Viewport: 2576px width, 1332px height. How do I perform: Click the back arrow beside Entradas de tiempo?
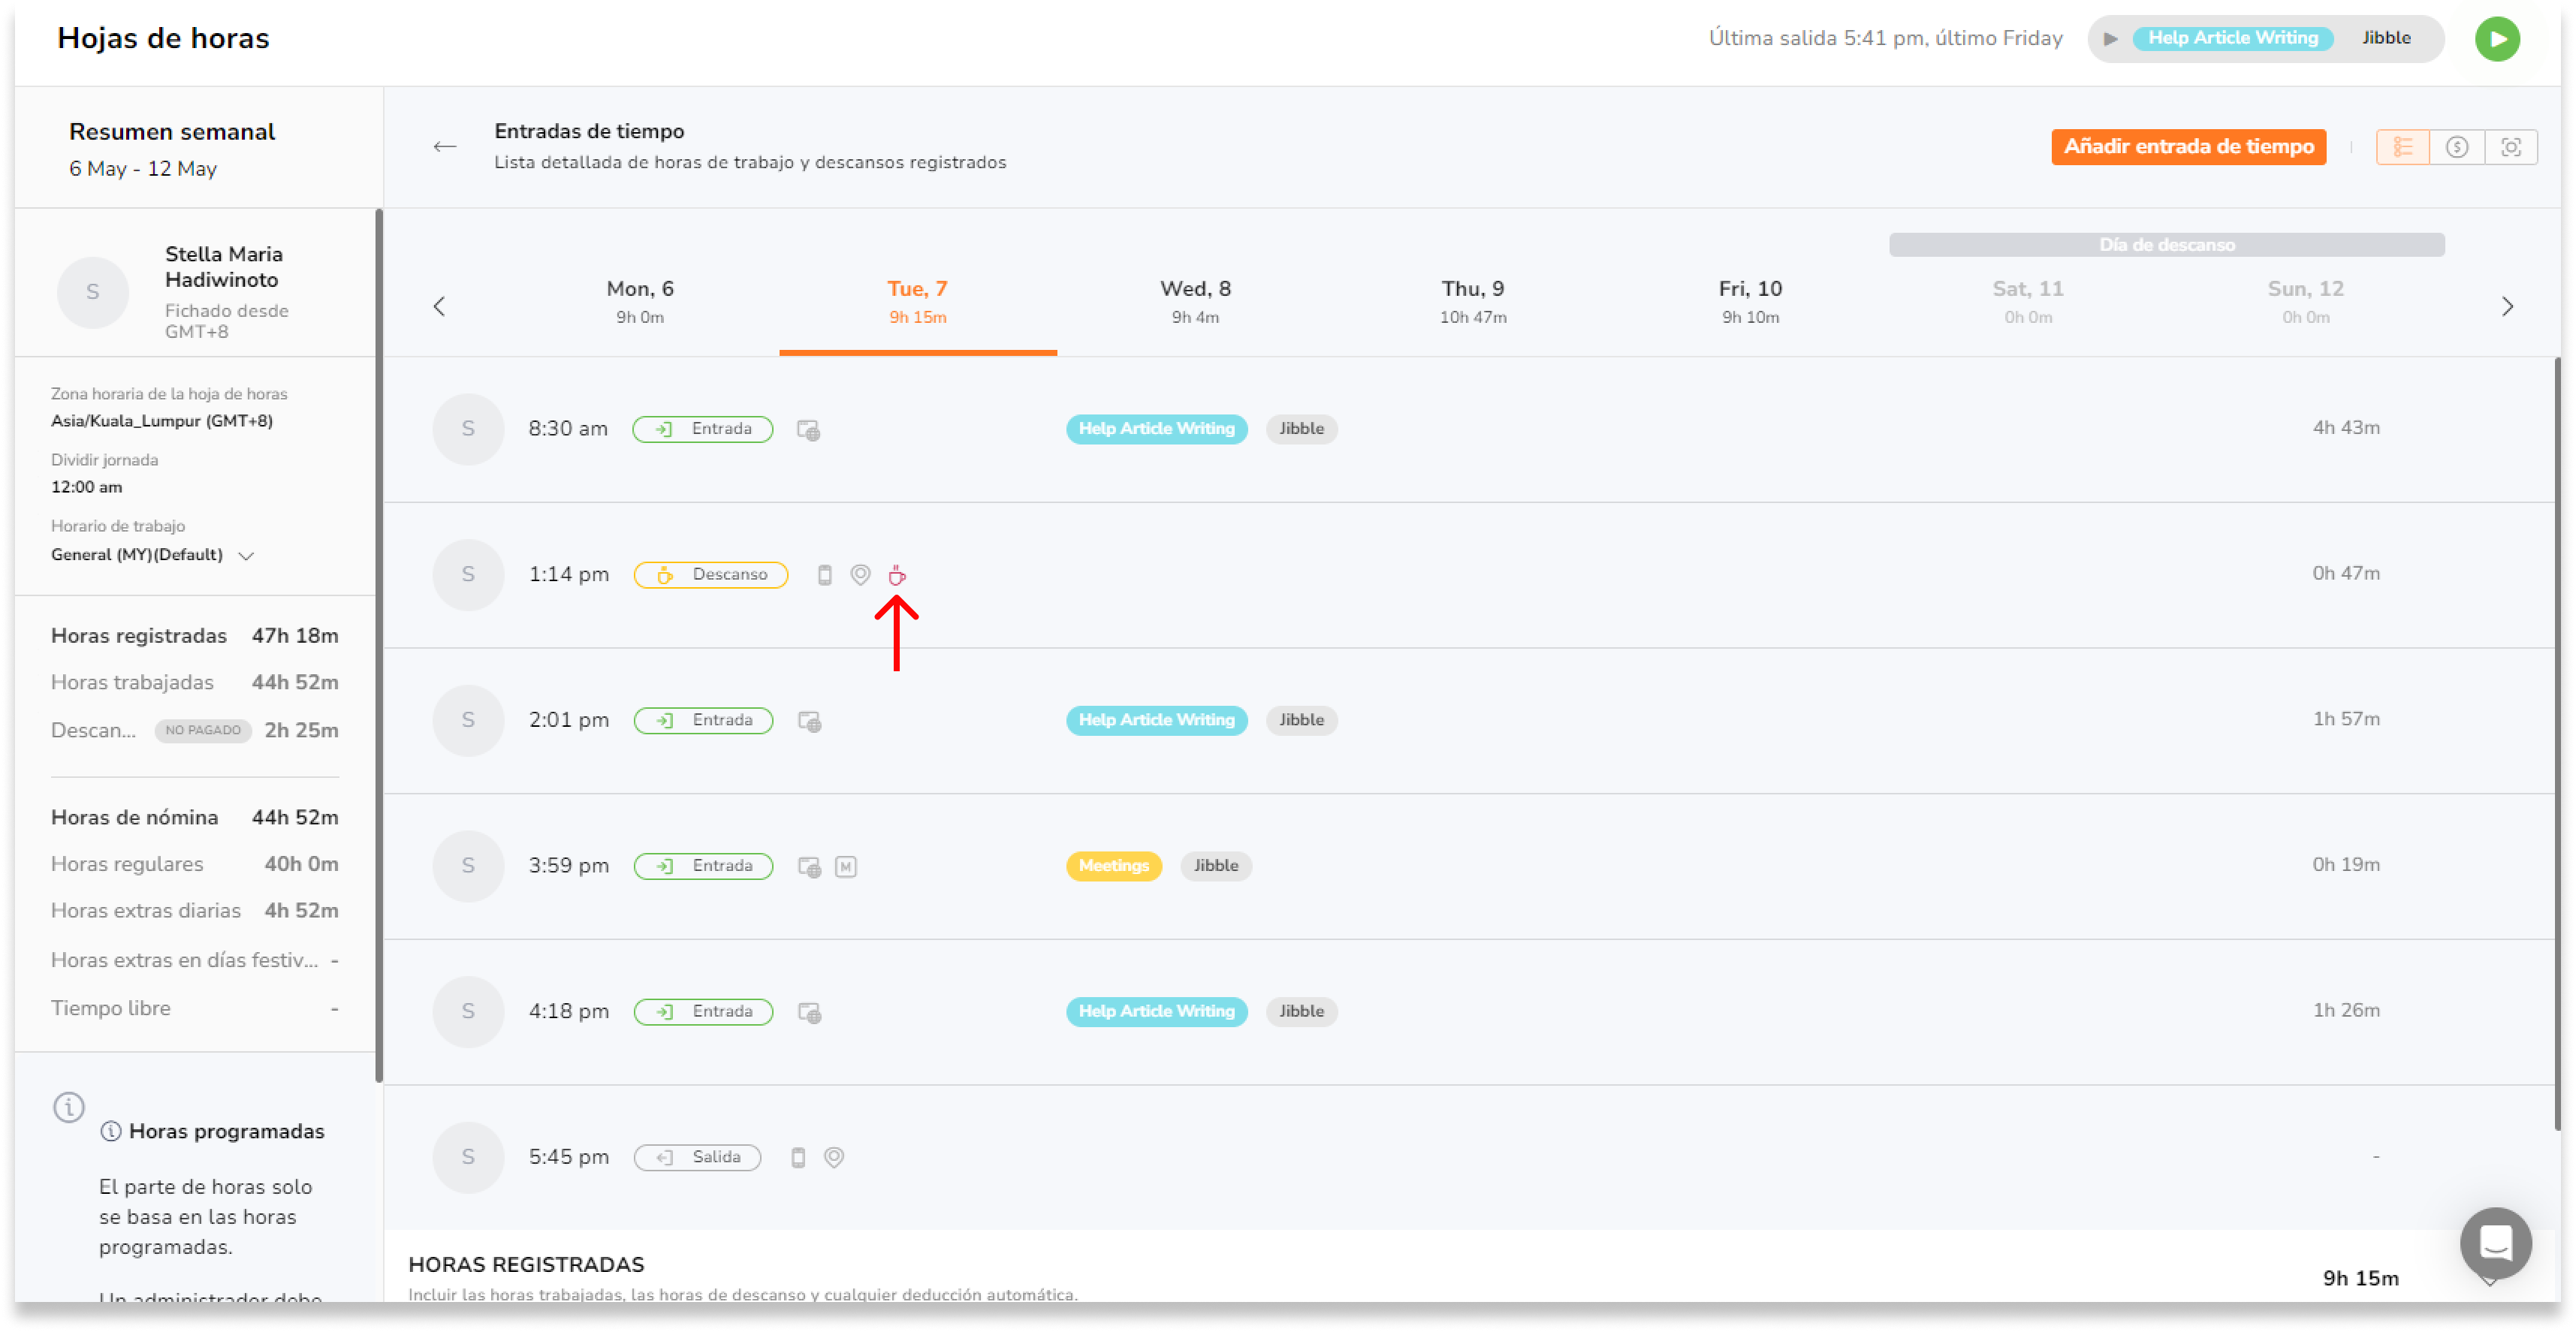tap(445, 147)
